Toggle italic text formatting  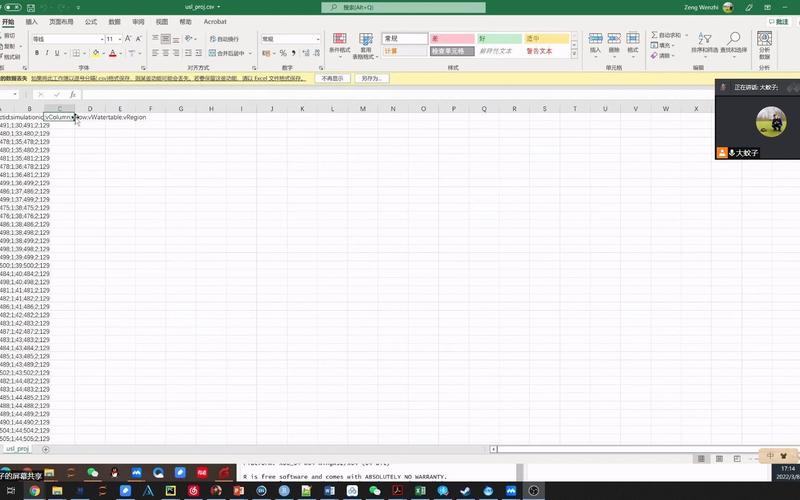point(47,53)
